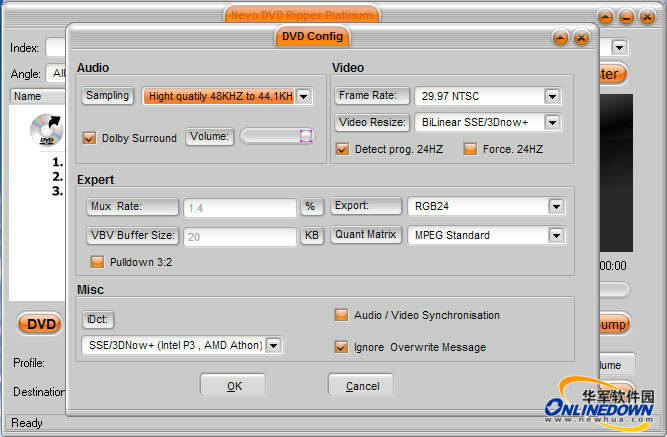Click the Volume slider handle
This screenshot has height=437, width=667.
[x=306, y=136]
